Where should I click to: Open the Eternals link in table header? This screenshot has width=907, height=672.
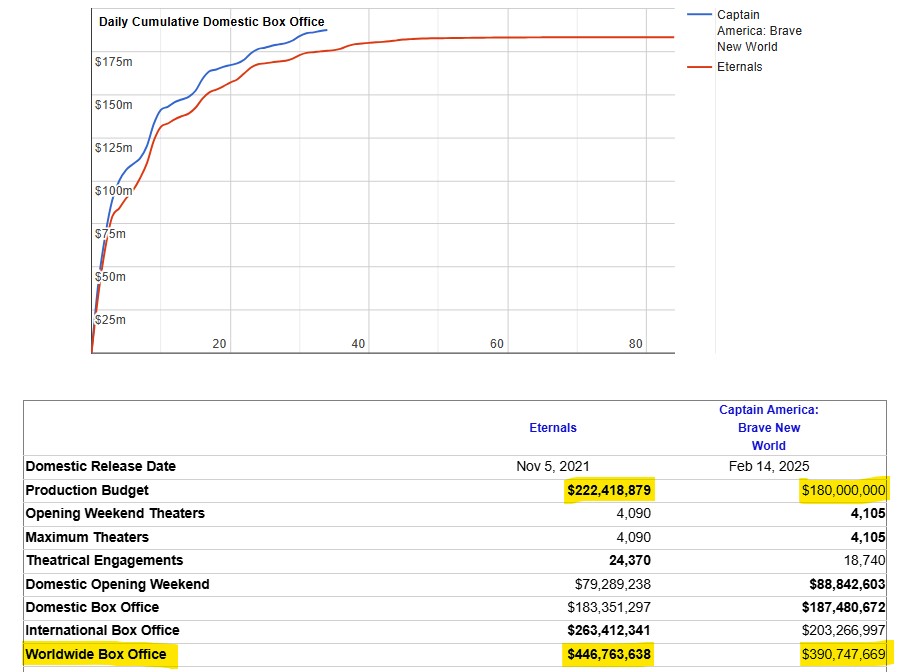coord(552,428)
